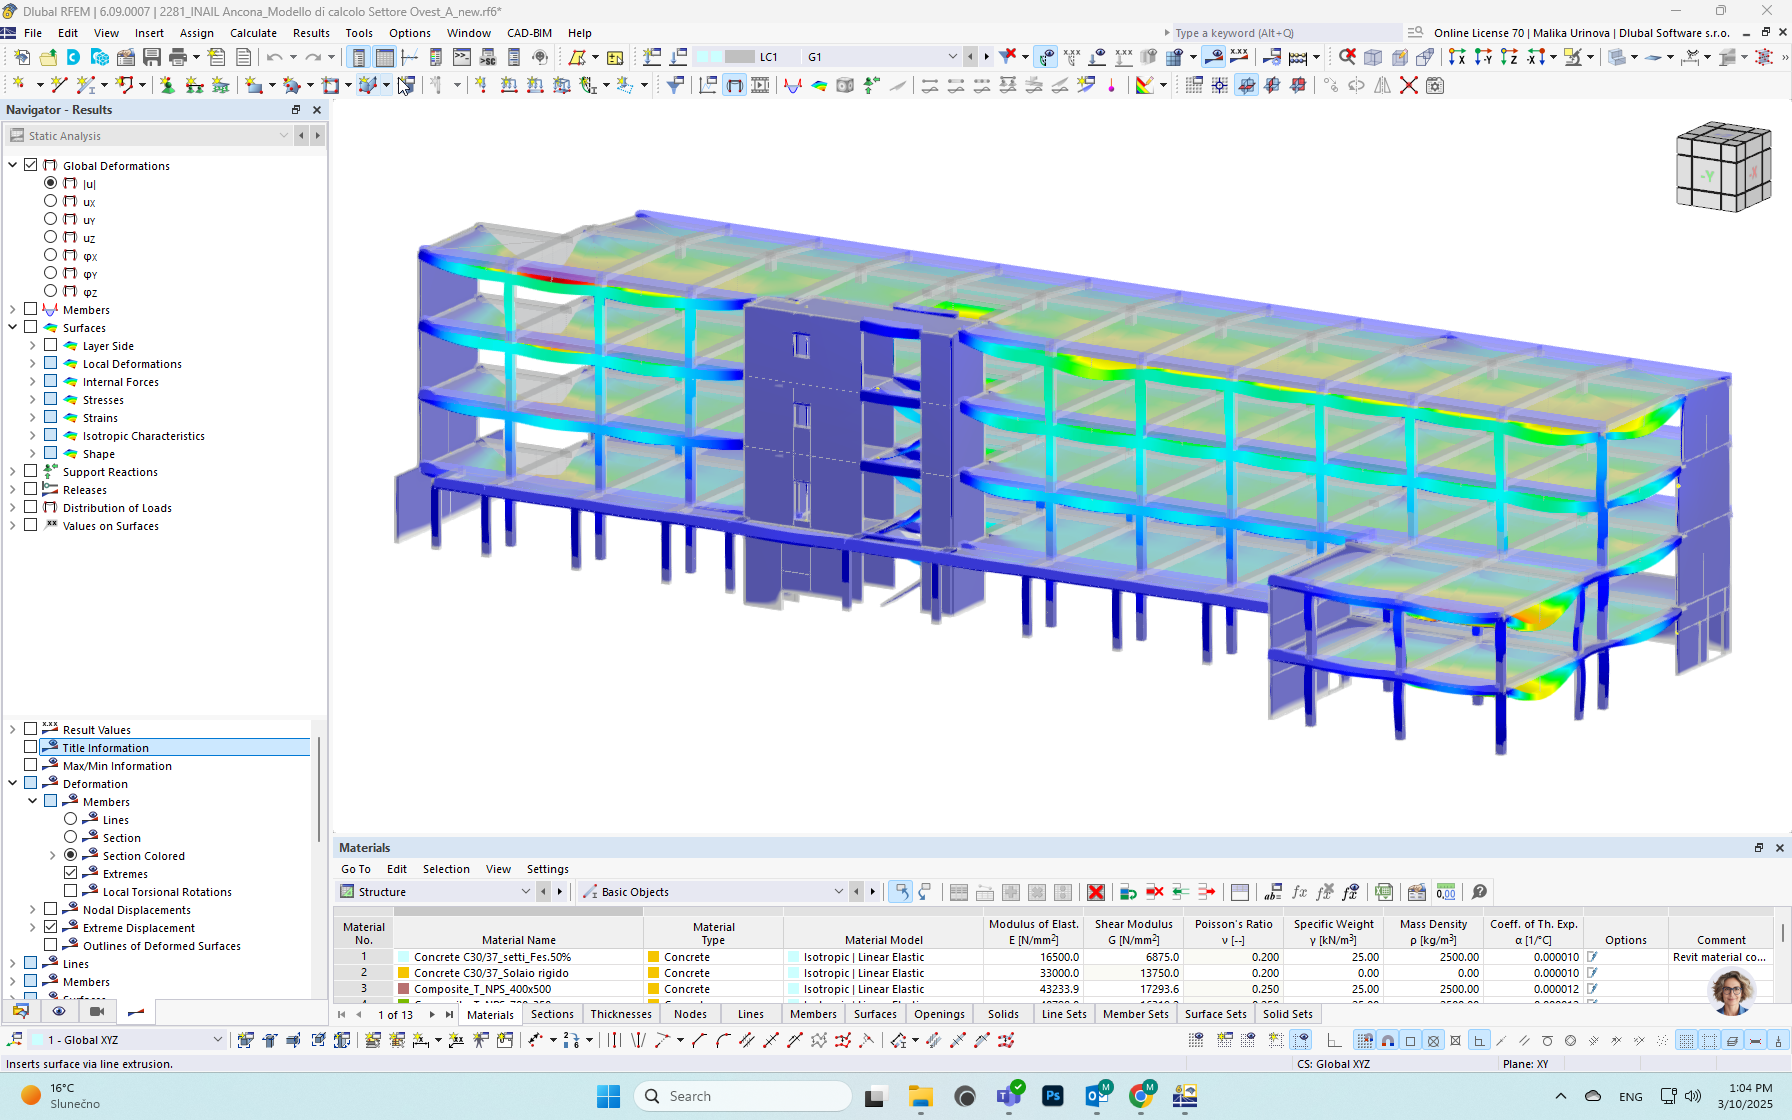Click the result animation film icon in toolbar

click(x=97, y=1011)
